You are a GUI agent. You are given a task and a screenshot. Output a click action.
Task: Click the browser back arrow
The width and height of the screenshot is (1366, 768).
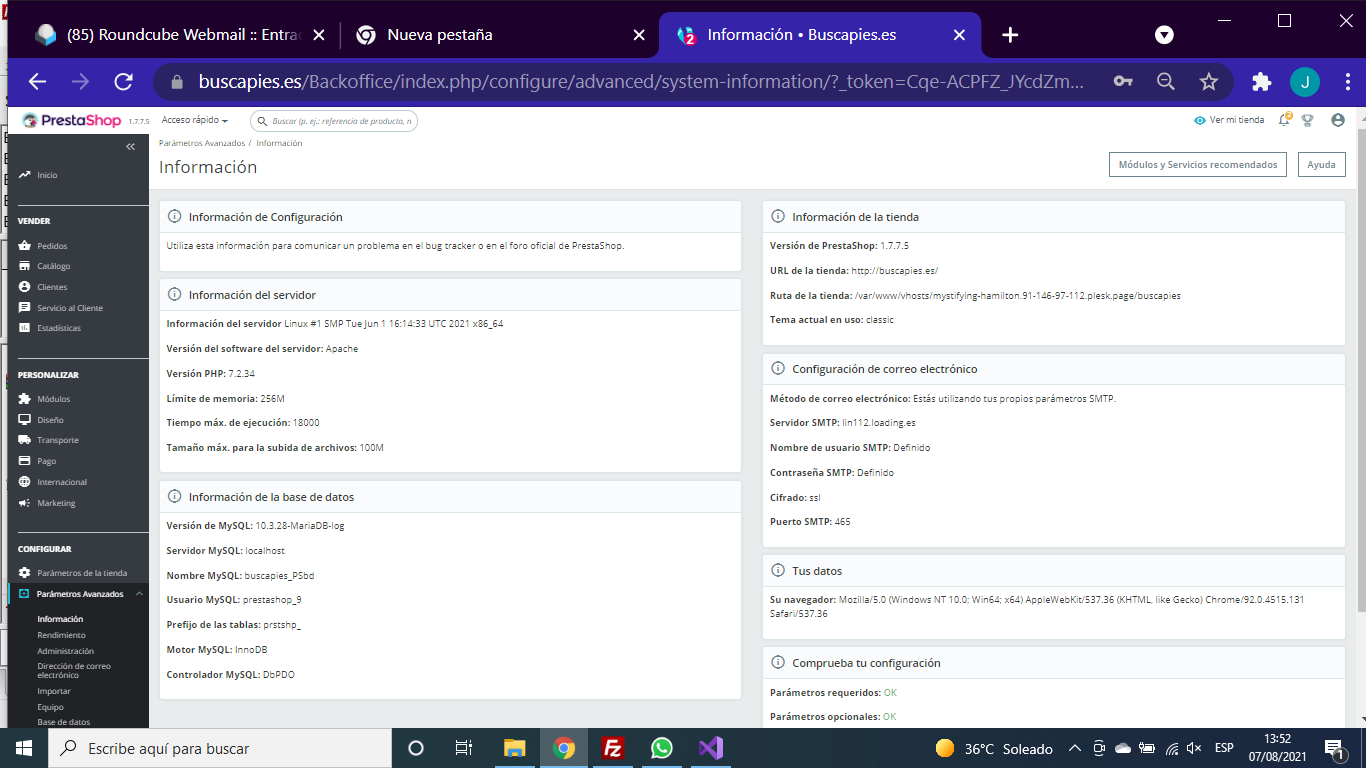pyautogui.click(x=37, y=82)
